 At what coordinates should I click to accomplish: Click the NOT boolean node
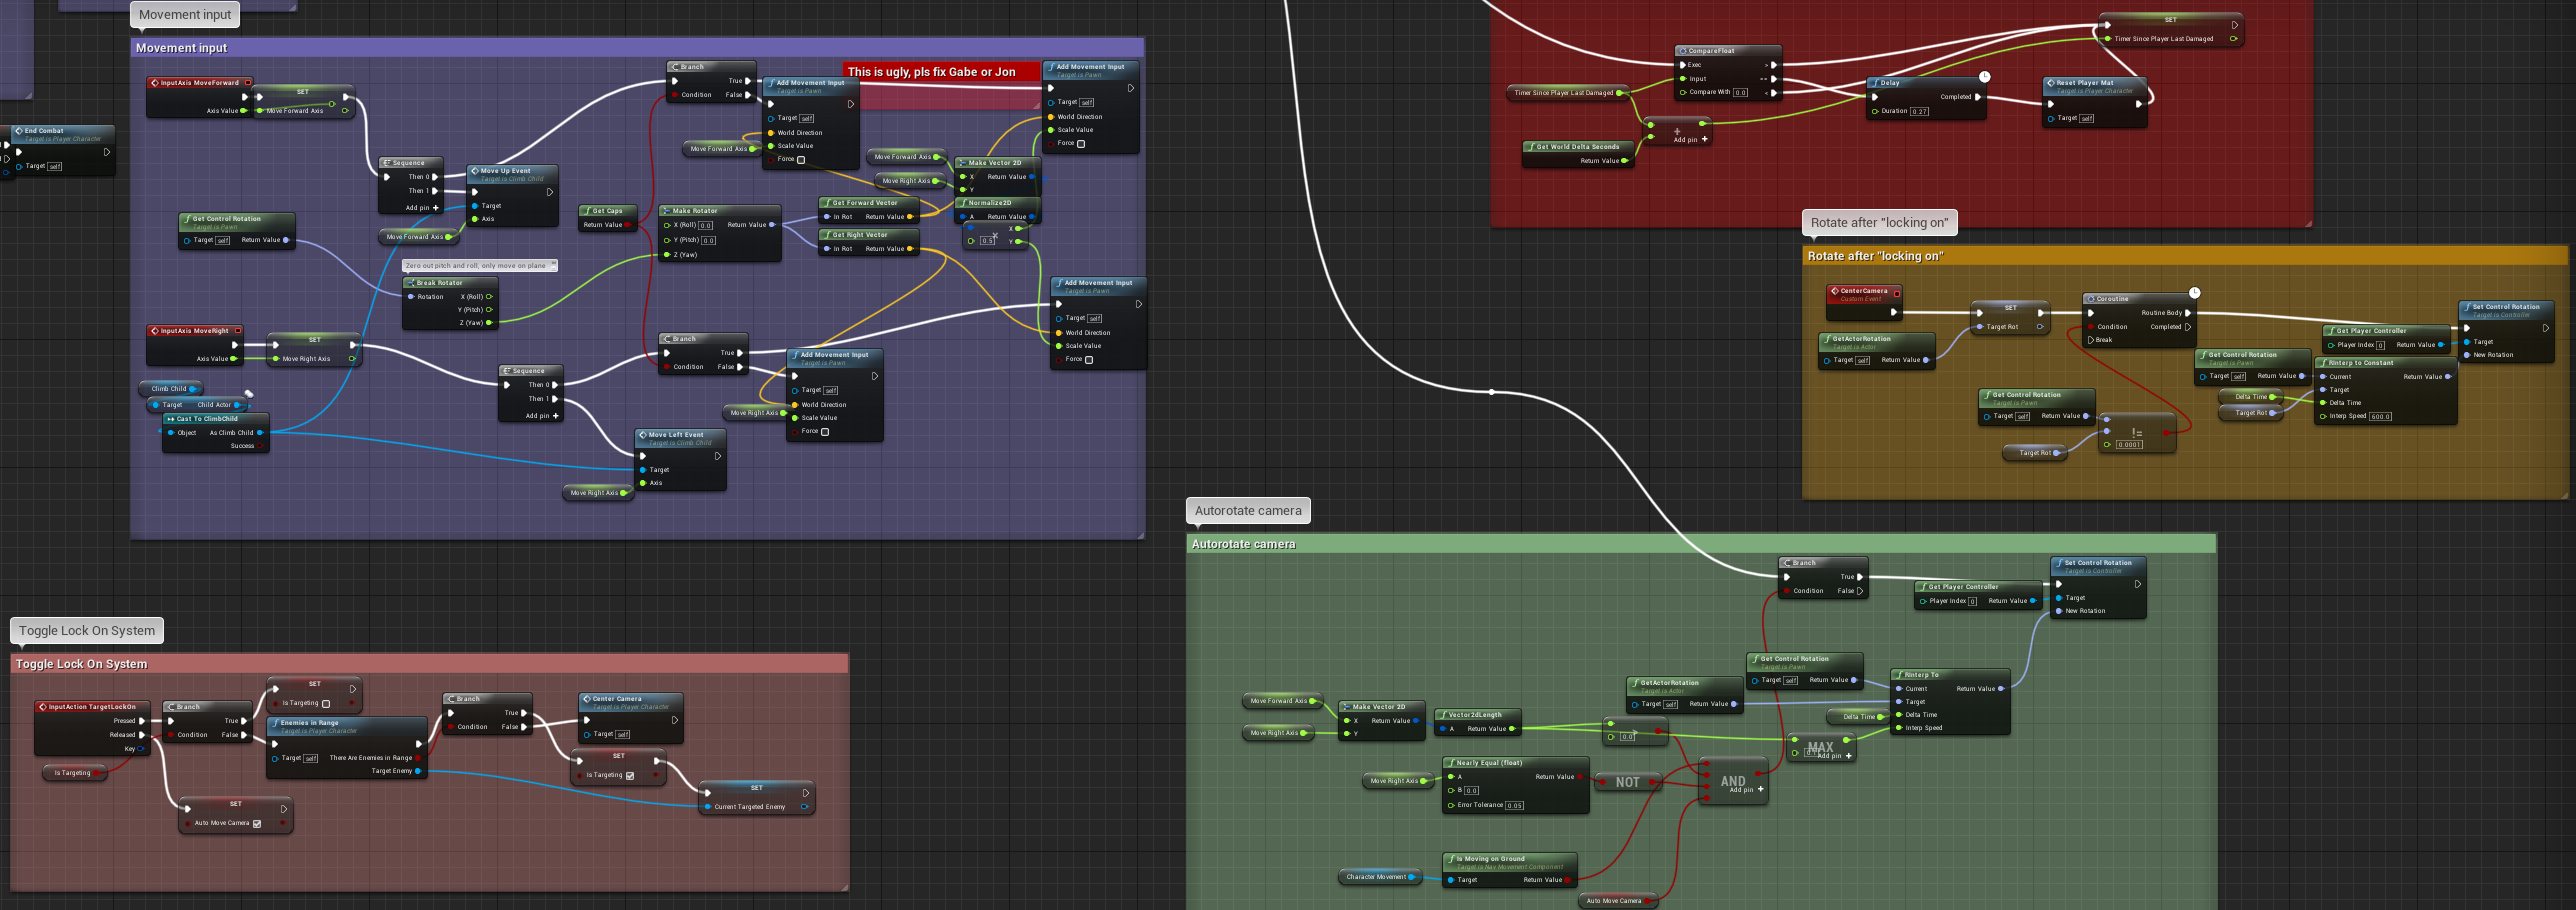1627,783
